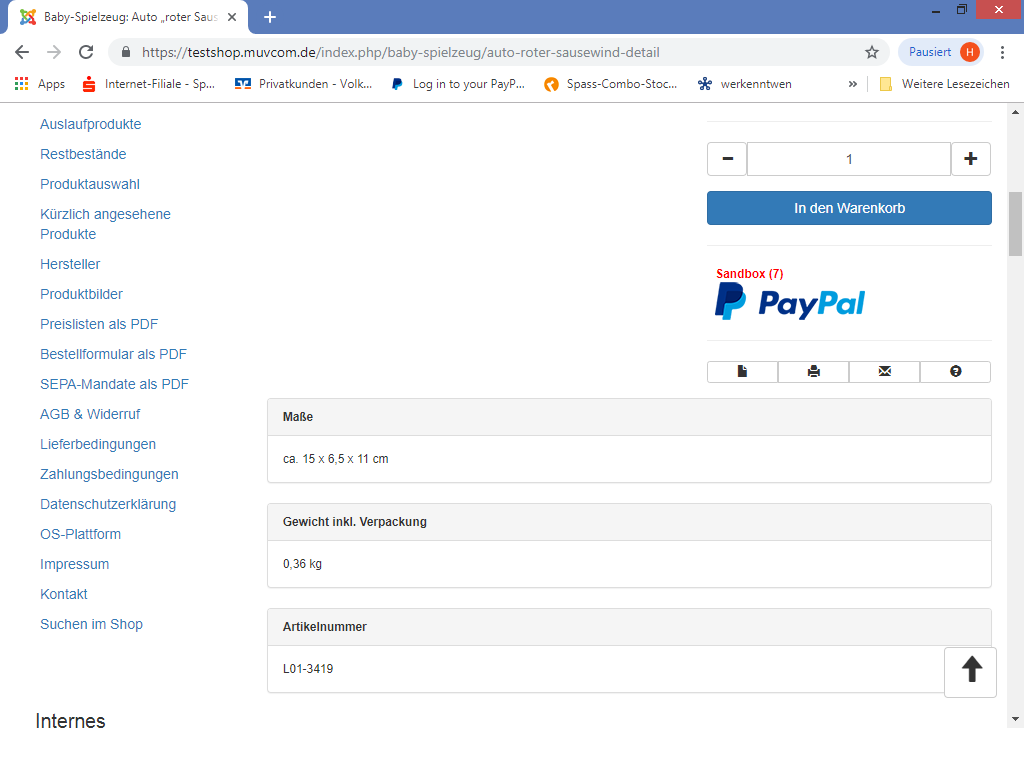Click the print icon button
1024x768 pixels.
[813, 372]
